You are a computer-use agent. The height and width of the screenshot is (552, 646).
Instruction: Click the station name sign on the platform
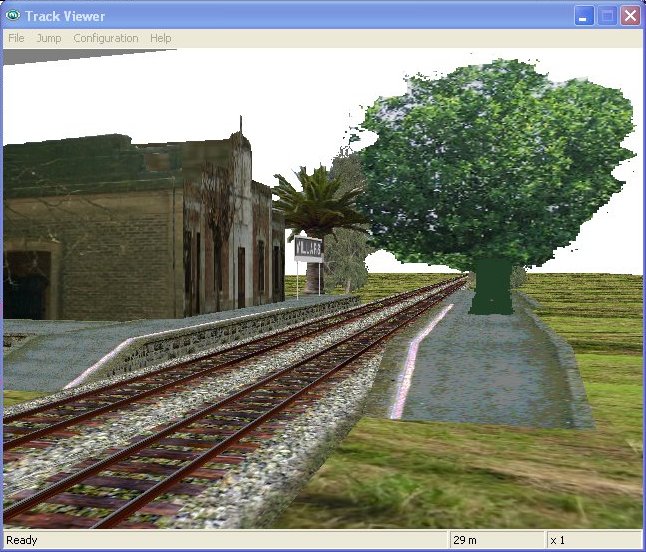[x=308, y=248]
